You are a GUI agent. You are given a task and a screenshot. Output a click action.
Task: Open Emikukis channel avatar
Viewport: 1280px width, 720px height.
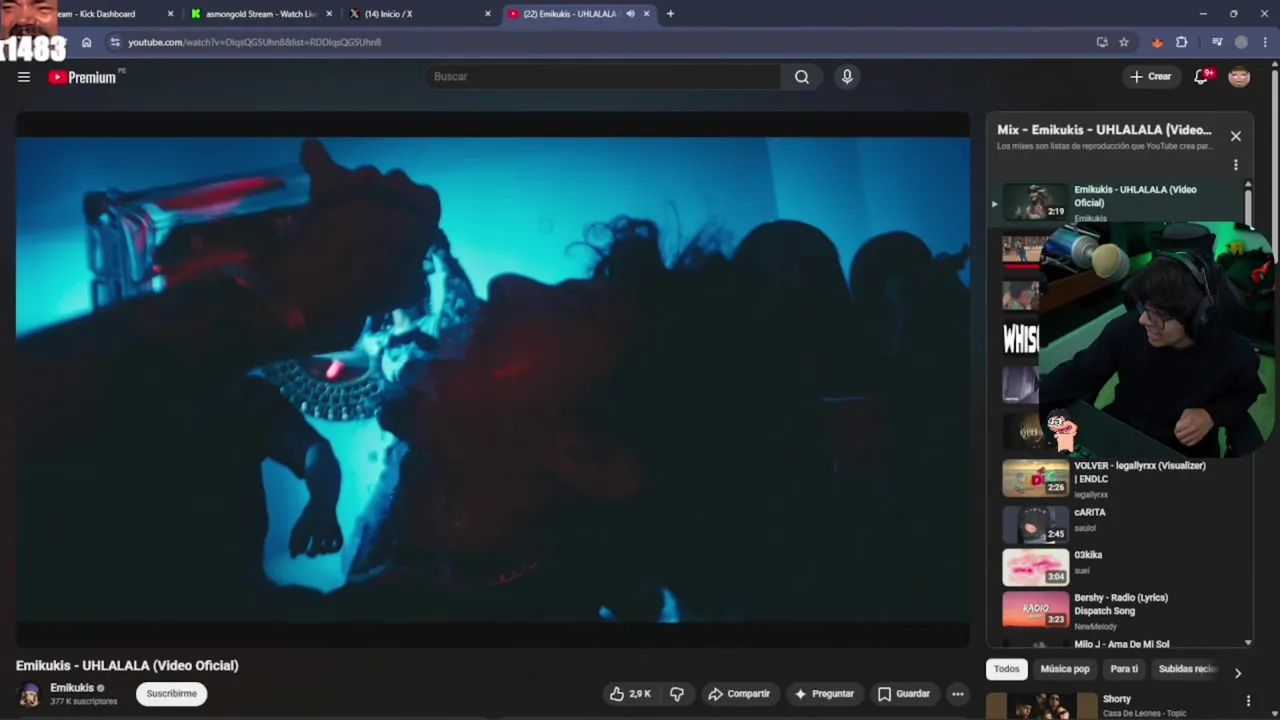[30, 694]
